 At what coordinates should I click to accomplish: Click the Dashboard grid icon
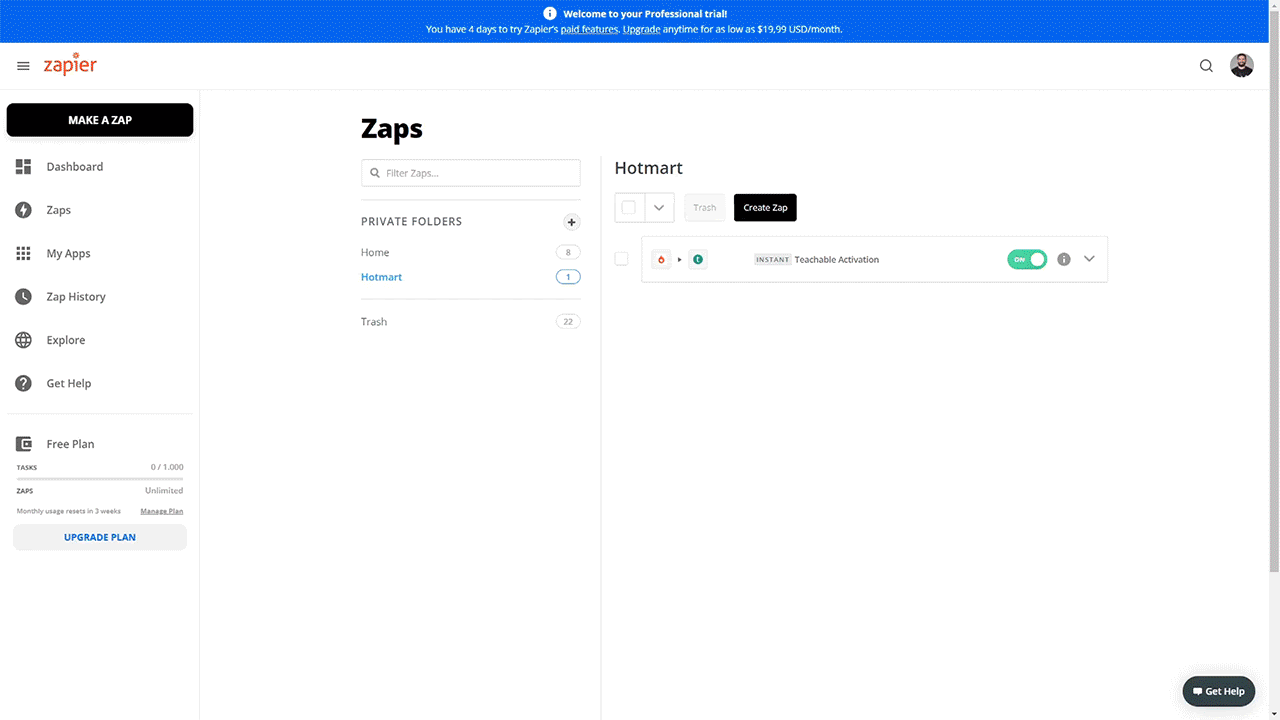click(23, 167)
